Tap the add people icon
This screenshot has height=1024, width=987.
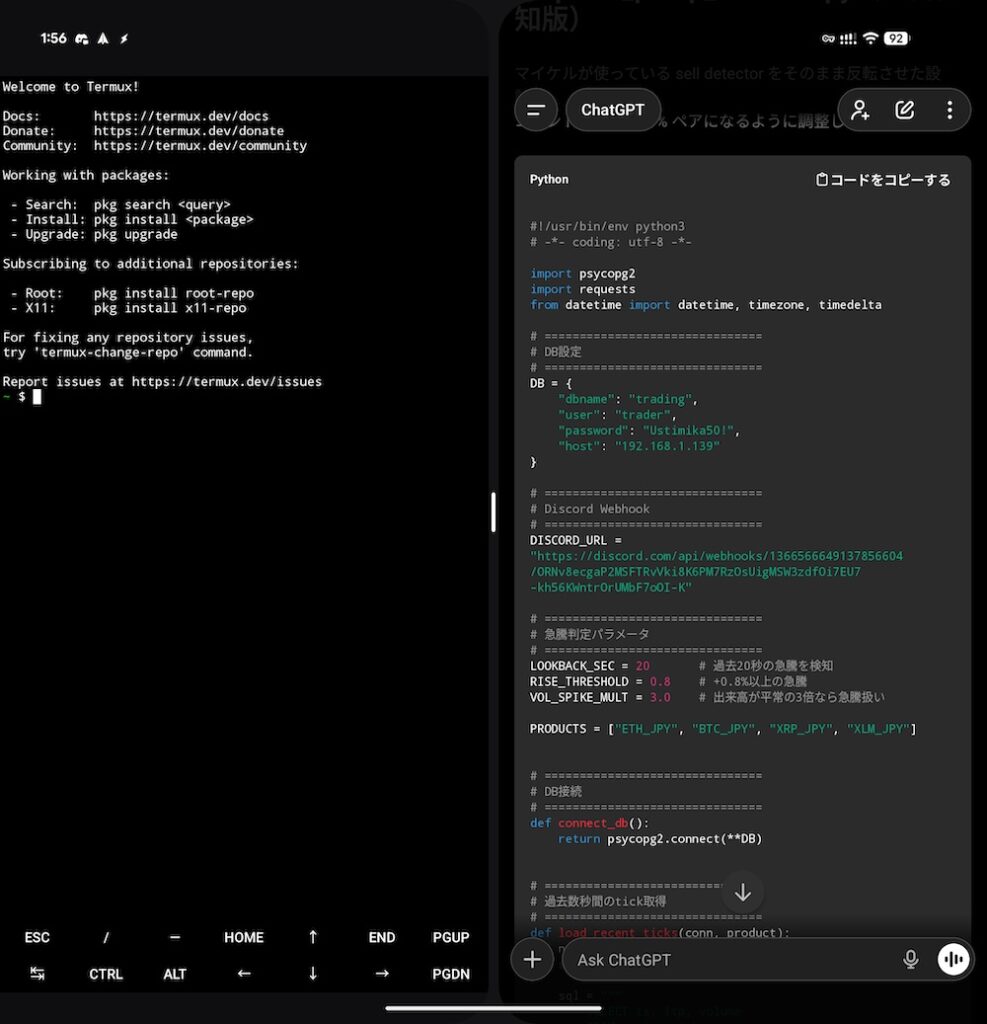coord(860,110)
